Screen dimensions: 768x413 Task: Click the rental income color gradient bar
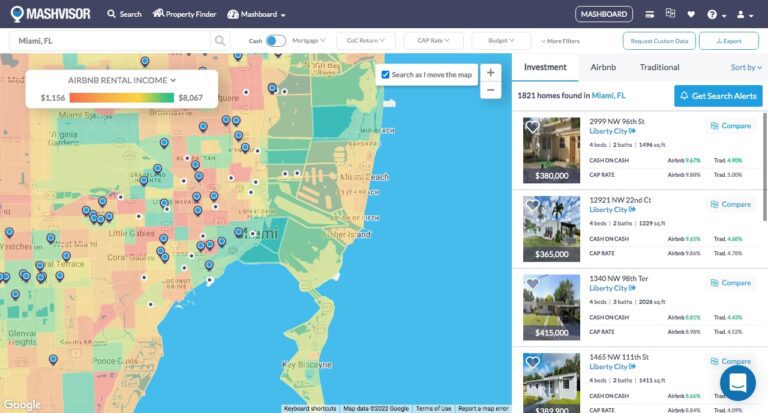coord(121,98)
